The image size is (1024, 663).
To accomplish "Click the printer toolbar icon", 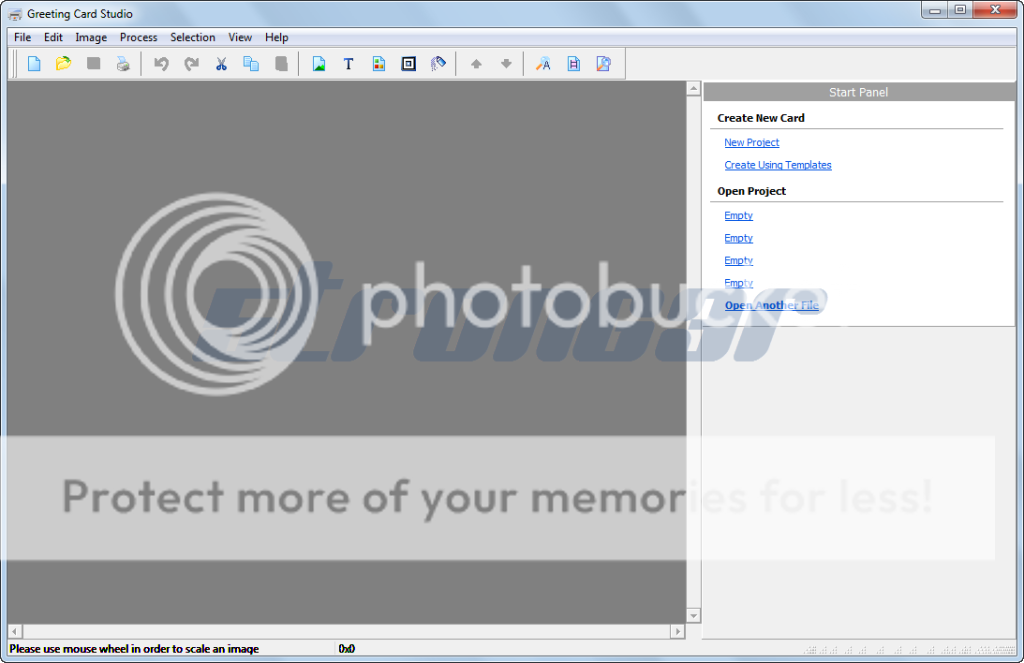I will (123, 63).
